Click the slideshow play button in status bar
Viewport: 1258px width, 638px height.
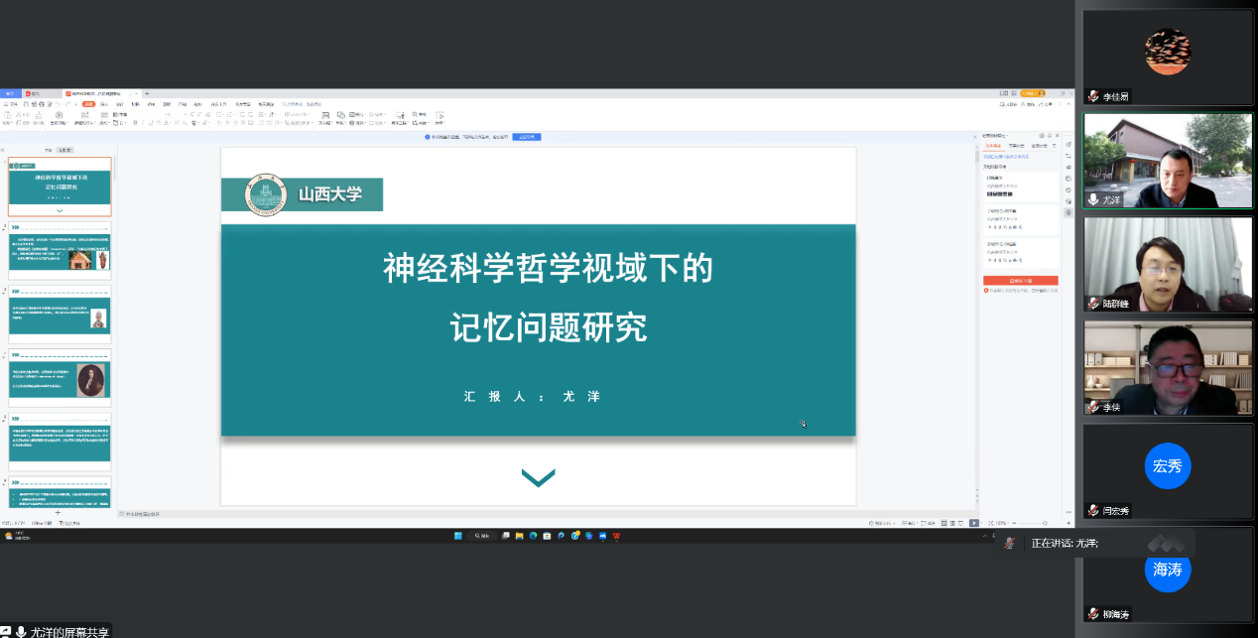pos(974,523)
